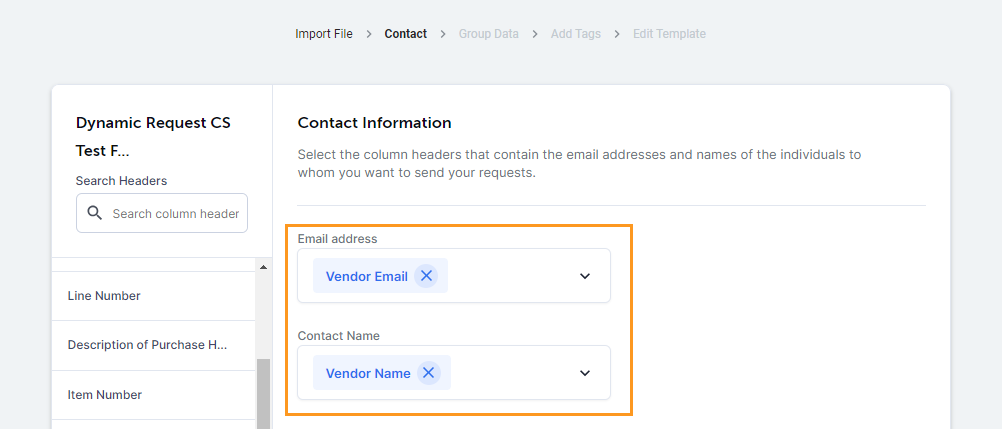Screen dimensions: 1002x429
Task: Select the Contact breadcrumb step
Action: point(405,34)
